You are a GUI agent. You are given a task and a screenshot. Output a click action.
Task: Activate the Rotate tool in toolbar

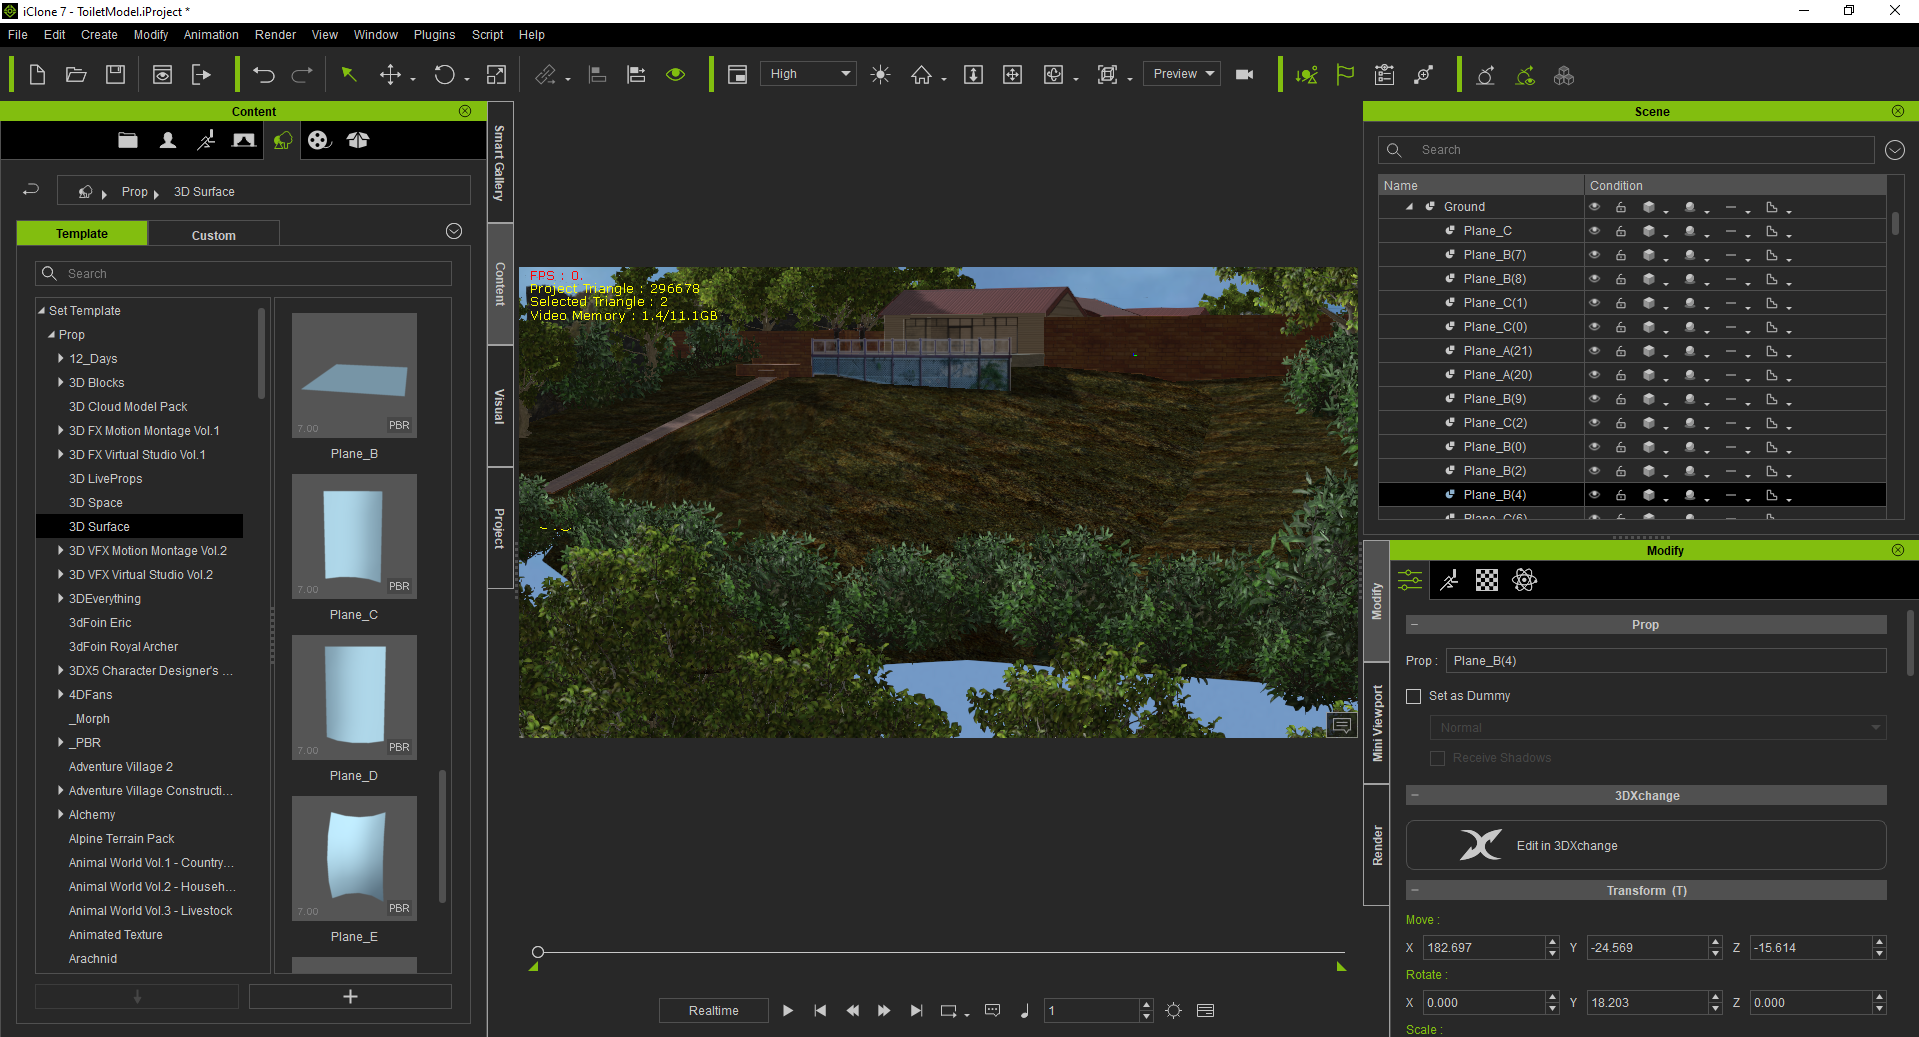(x=444, y=75)
